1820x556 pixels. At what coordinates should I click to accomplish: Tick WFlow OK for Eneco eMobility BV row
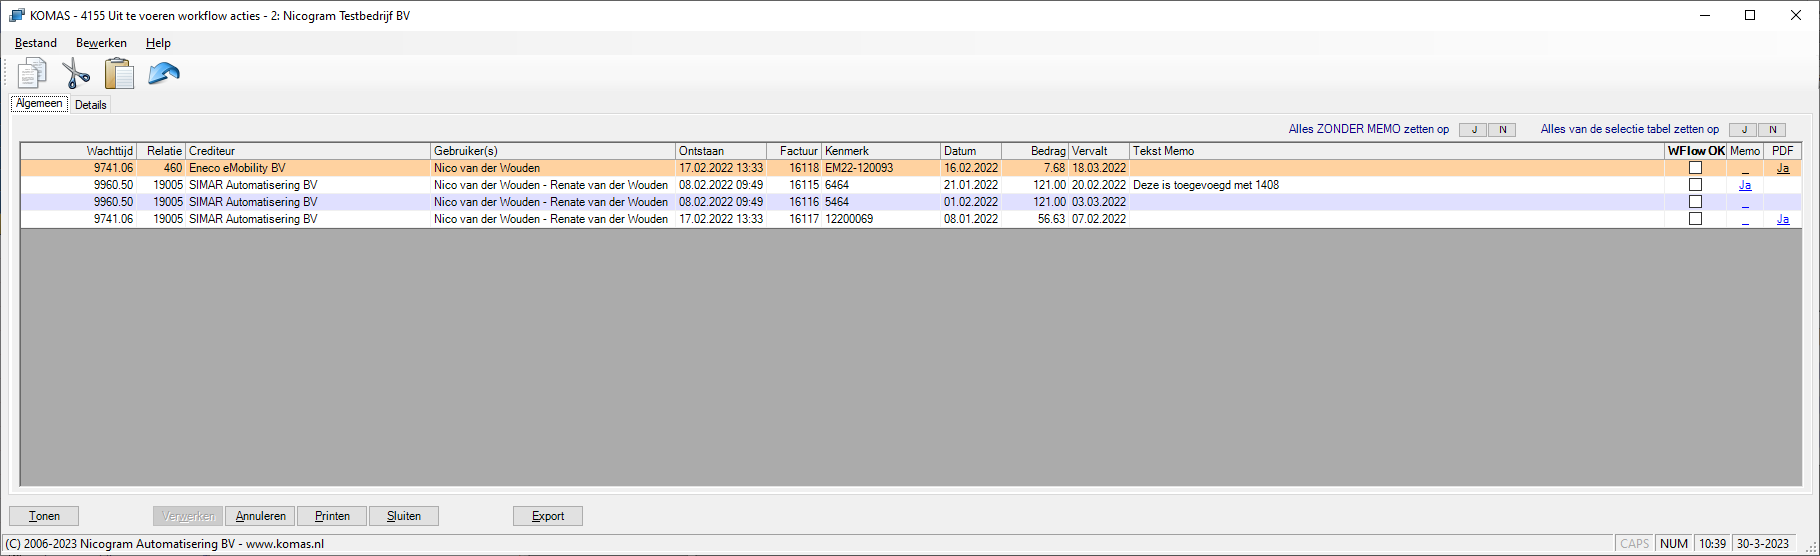(x=1695, y=168)
